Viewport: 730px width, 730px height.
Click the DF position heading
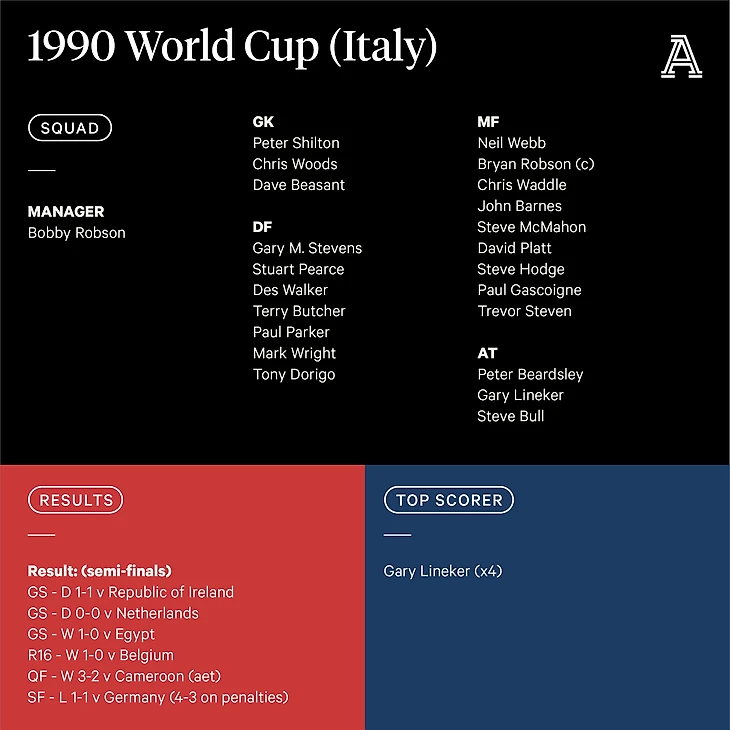click(262, 227)
